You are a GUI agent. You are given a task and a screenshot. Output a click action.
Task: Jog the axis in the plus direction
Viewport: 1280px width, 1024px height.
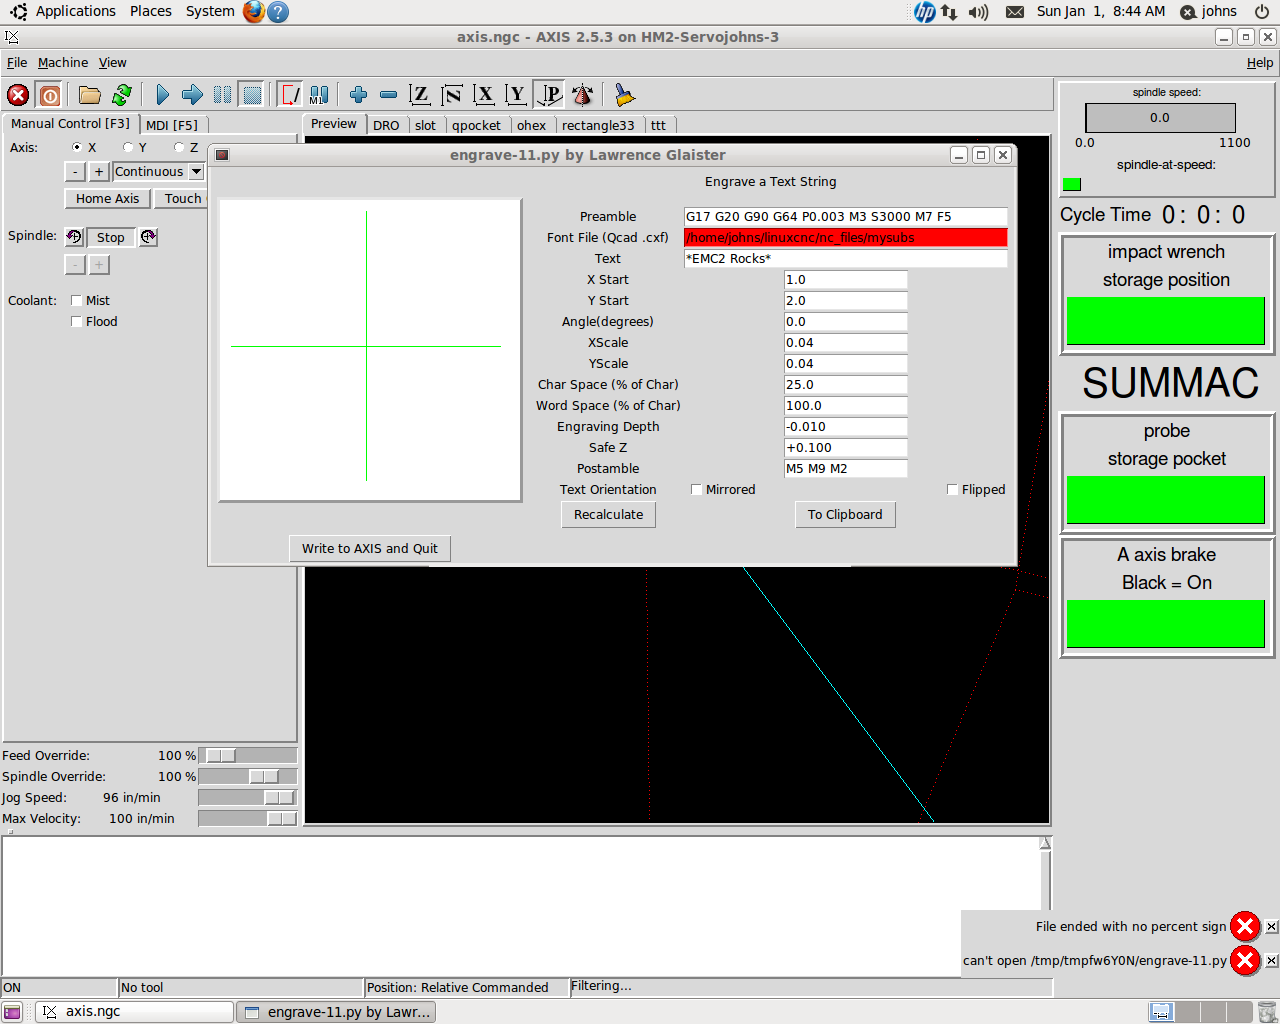pyautogui.click(x=99, y=172)
